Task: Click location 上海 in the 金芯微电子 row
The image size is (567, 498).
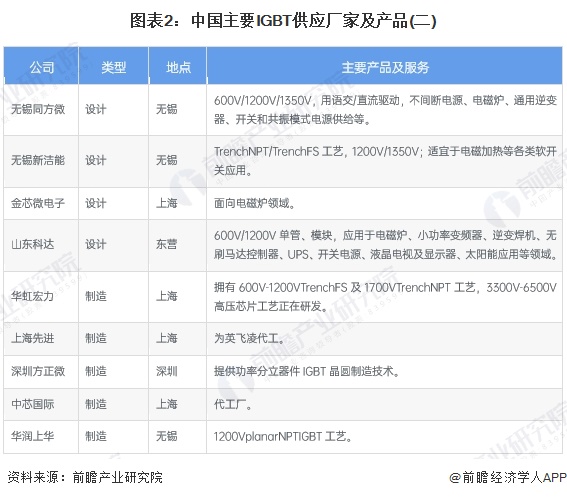Action: tap(167, 203)
